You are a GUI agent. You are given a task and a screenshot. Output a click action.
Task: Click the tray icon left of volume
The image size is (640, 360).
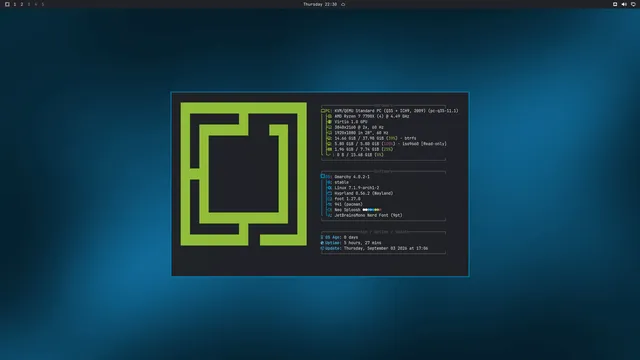pos(615,4)
